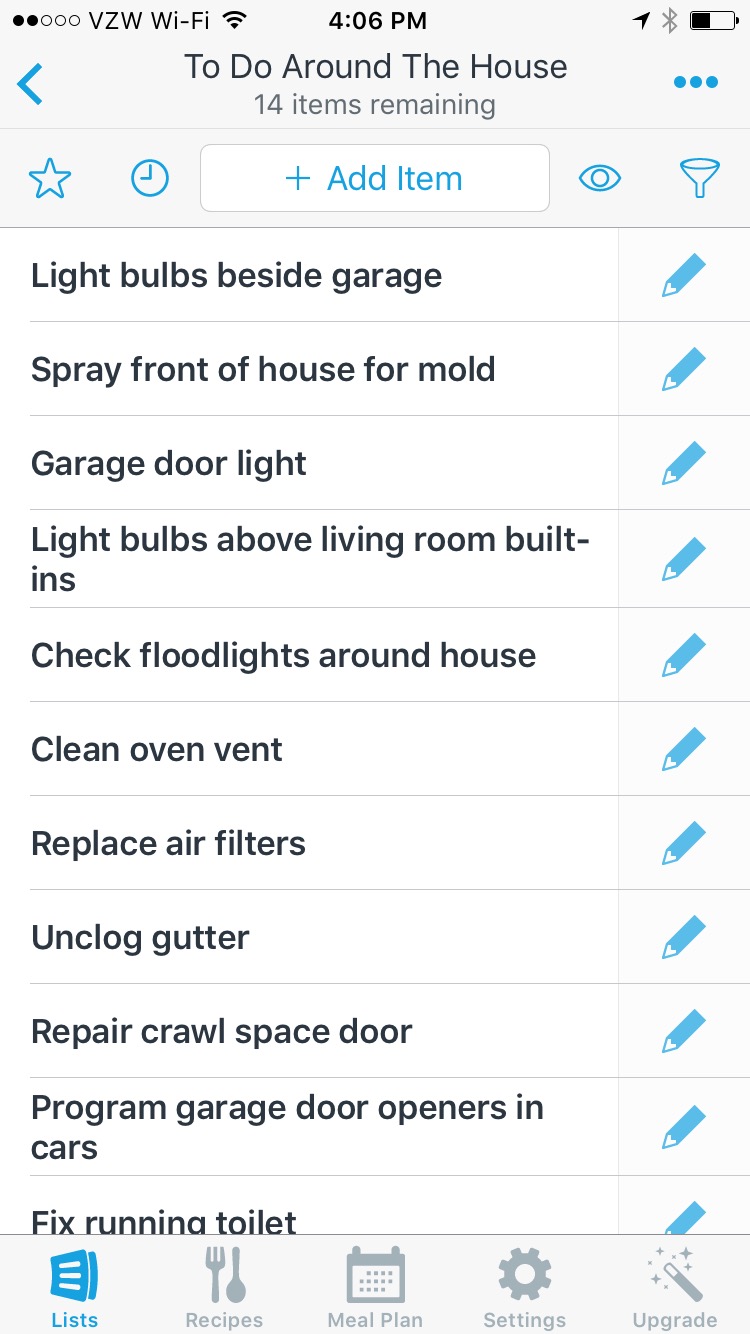The image size is (750, 1334).
Task: Click pencil icon next to Unclog gutter
Action: point(684,938)
